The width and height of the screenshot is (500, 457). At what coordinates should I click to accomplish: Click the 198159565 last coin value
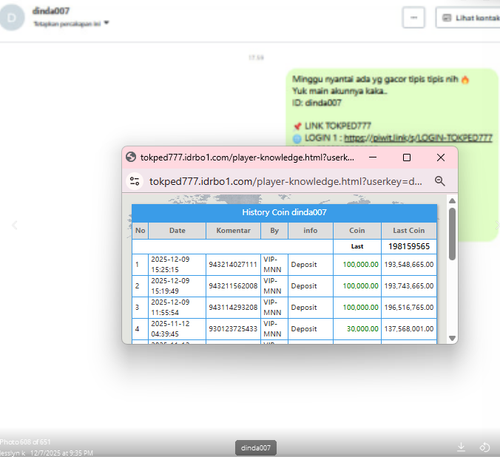click(409, 247)
